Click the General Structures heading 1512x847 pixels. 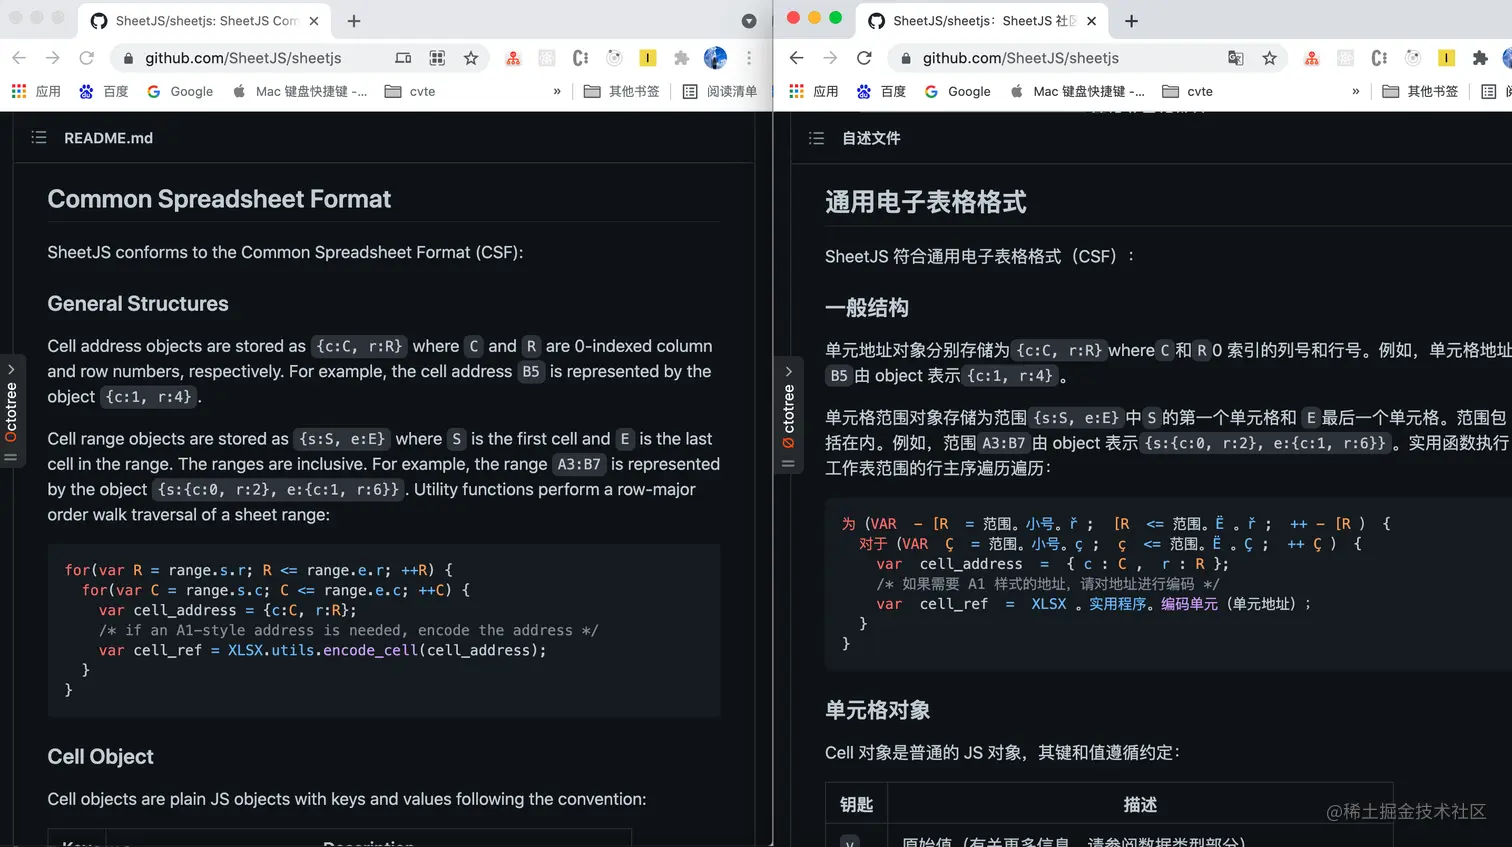pos(138,304)
